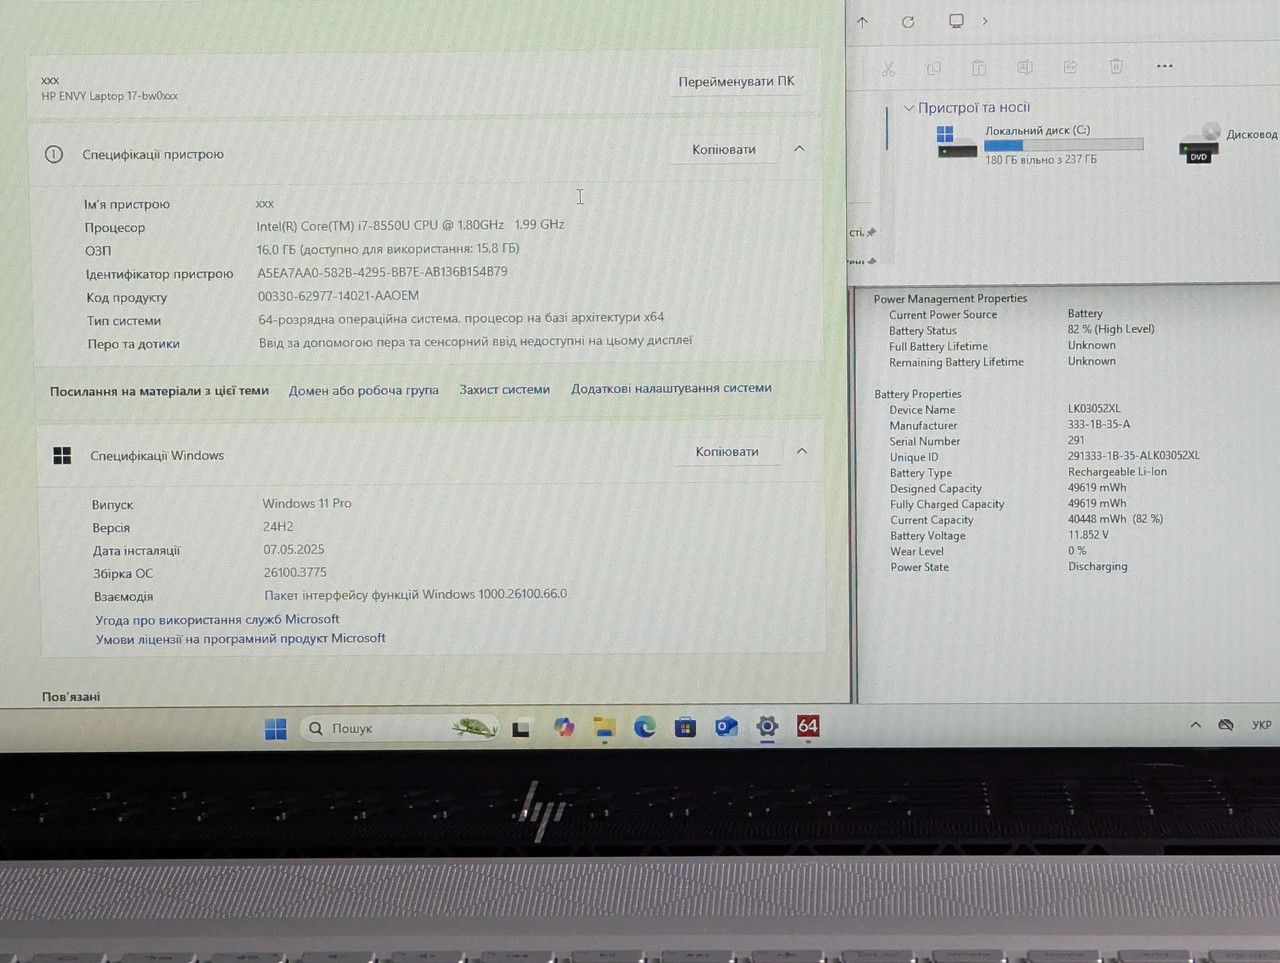Select the Wear Level row

coord(988,551)
